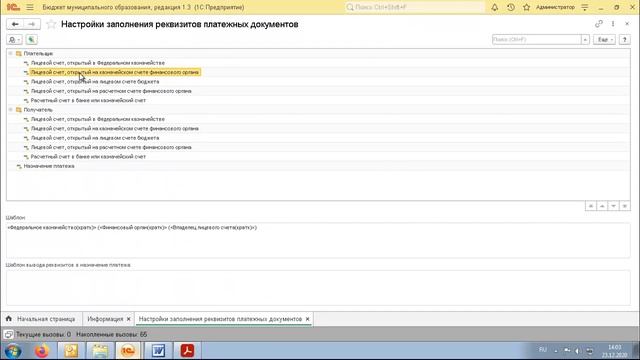The width and height of the screenshot is (640, 360).
Task: Select Настройки заполнения реквизитов tab
Action: (x=220, y=319)
